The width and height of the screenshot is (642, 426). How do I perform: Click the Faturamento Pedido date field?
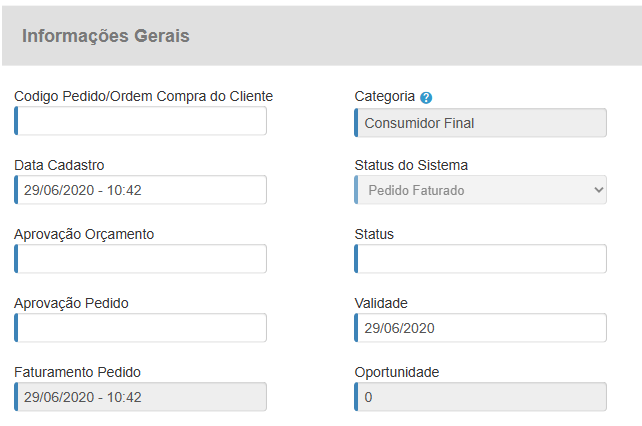click(141, 397)
